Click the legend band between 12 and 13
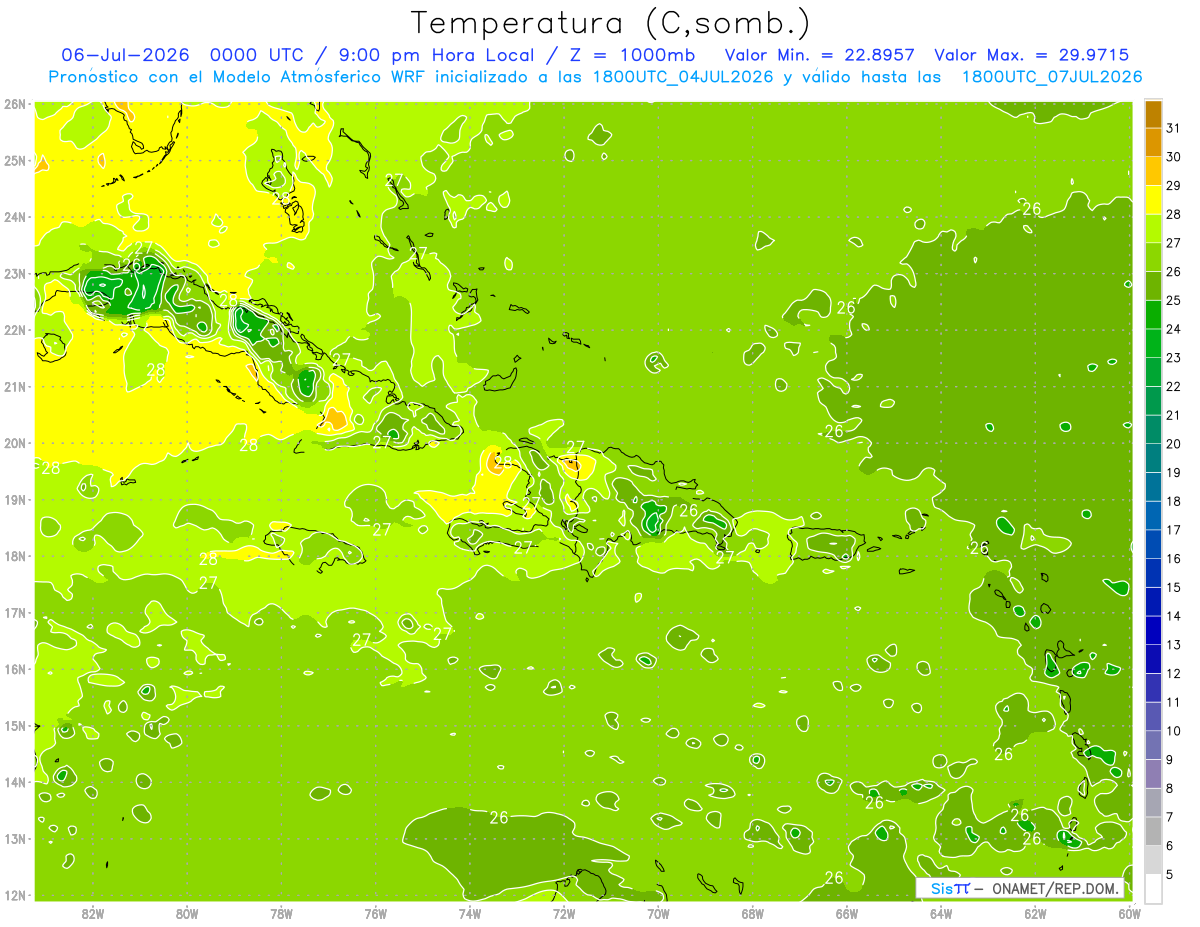This screenshot has width=1200, height=927. 1153,658
